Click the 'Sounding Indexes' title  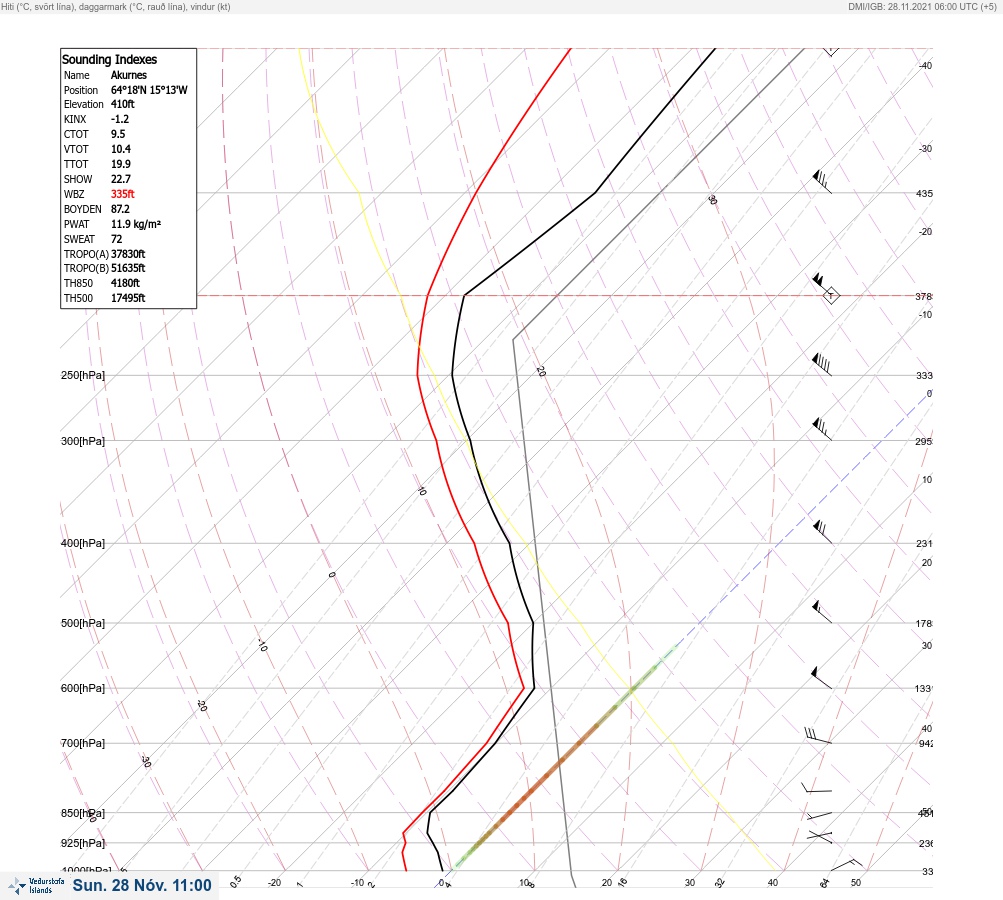109,59
